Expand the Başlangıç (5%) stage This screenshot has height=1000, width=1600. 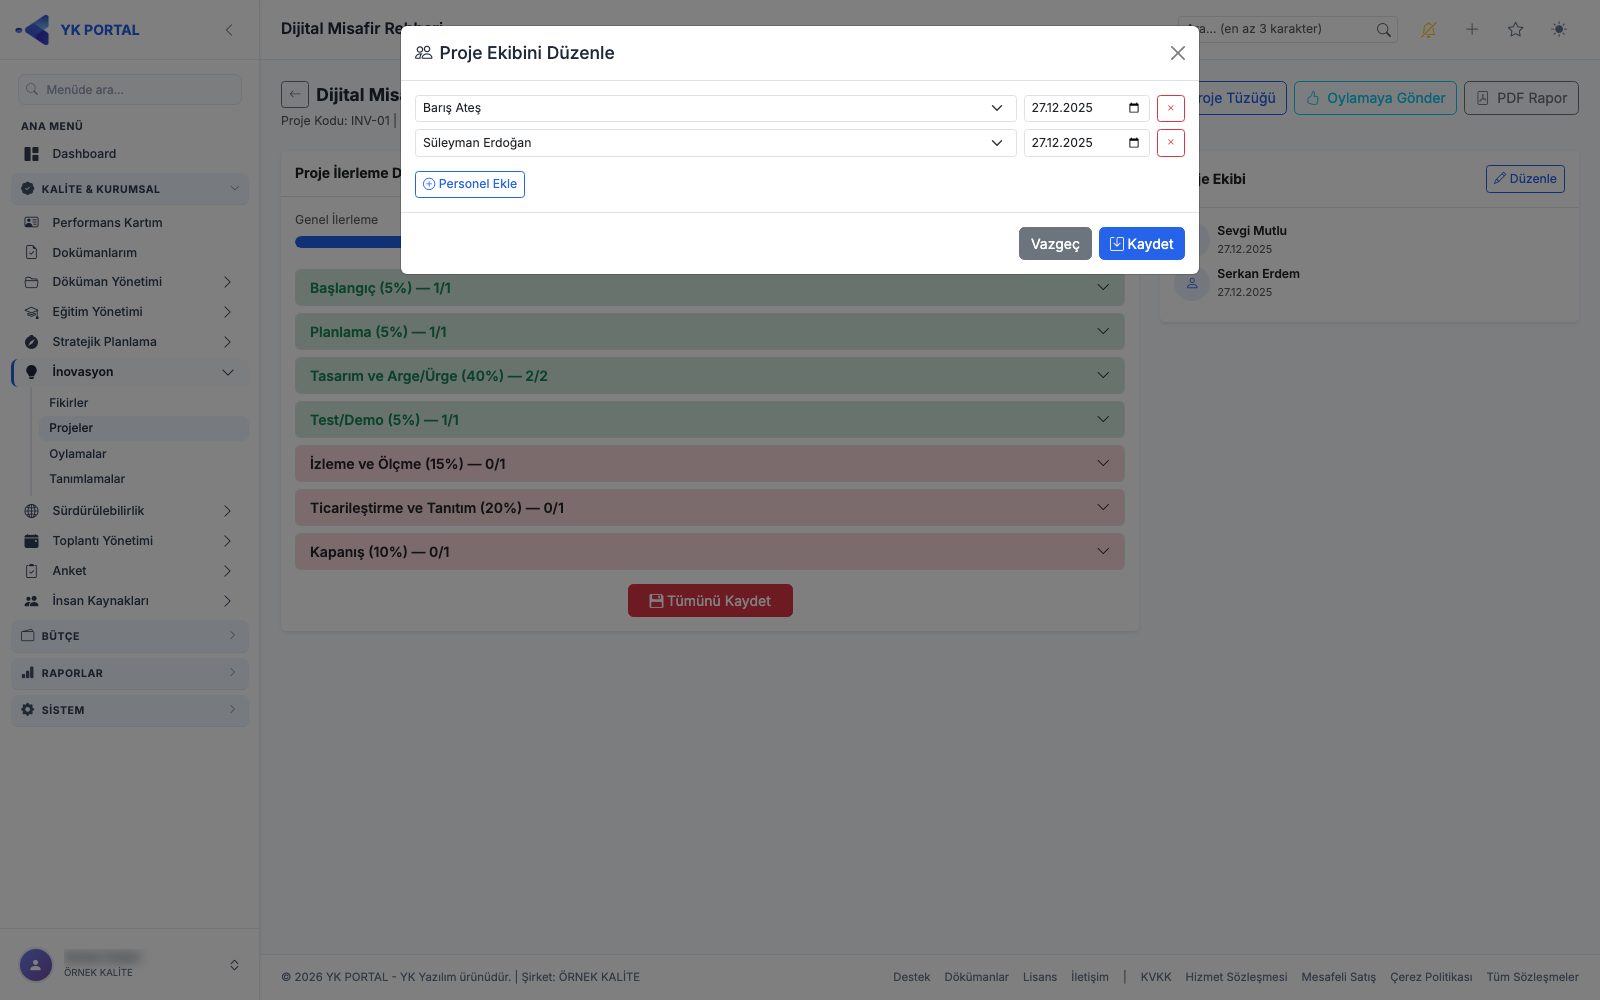click(709, 288)
